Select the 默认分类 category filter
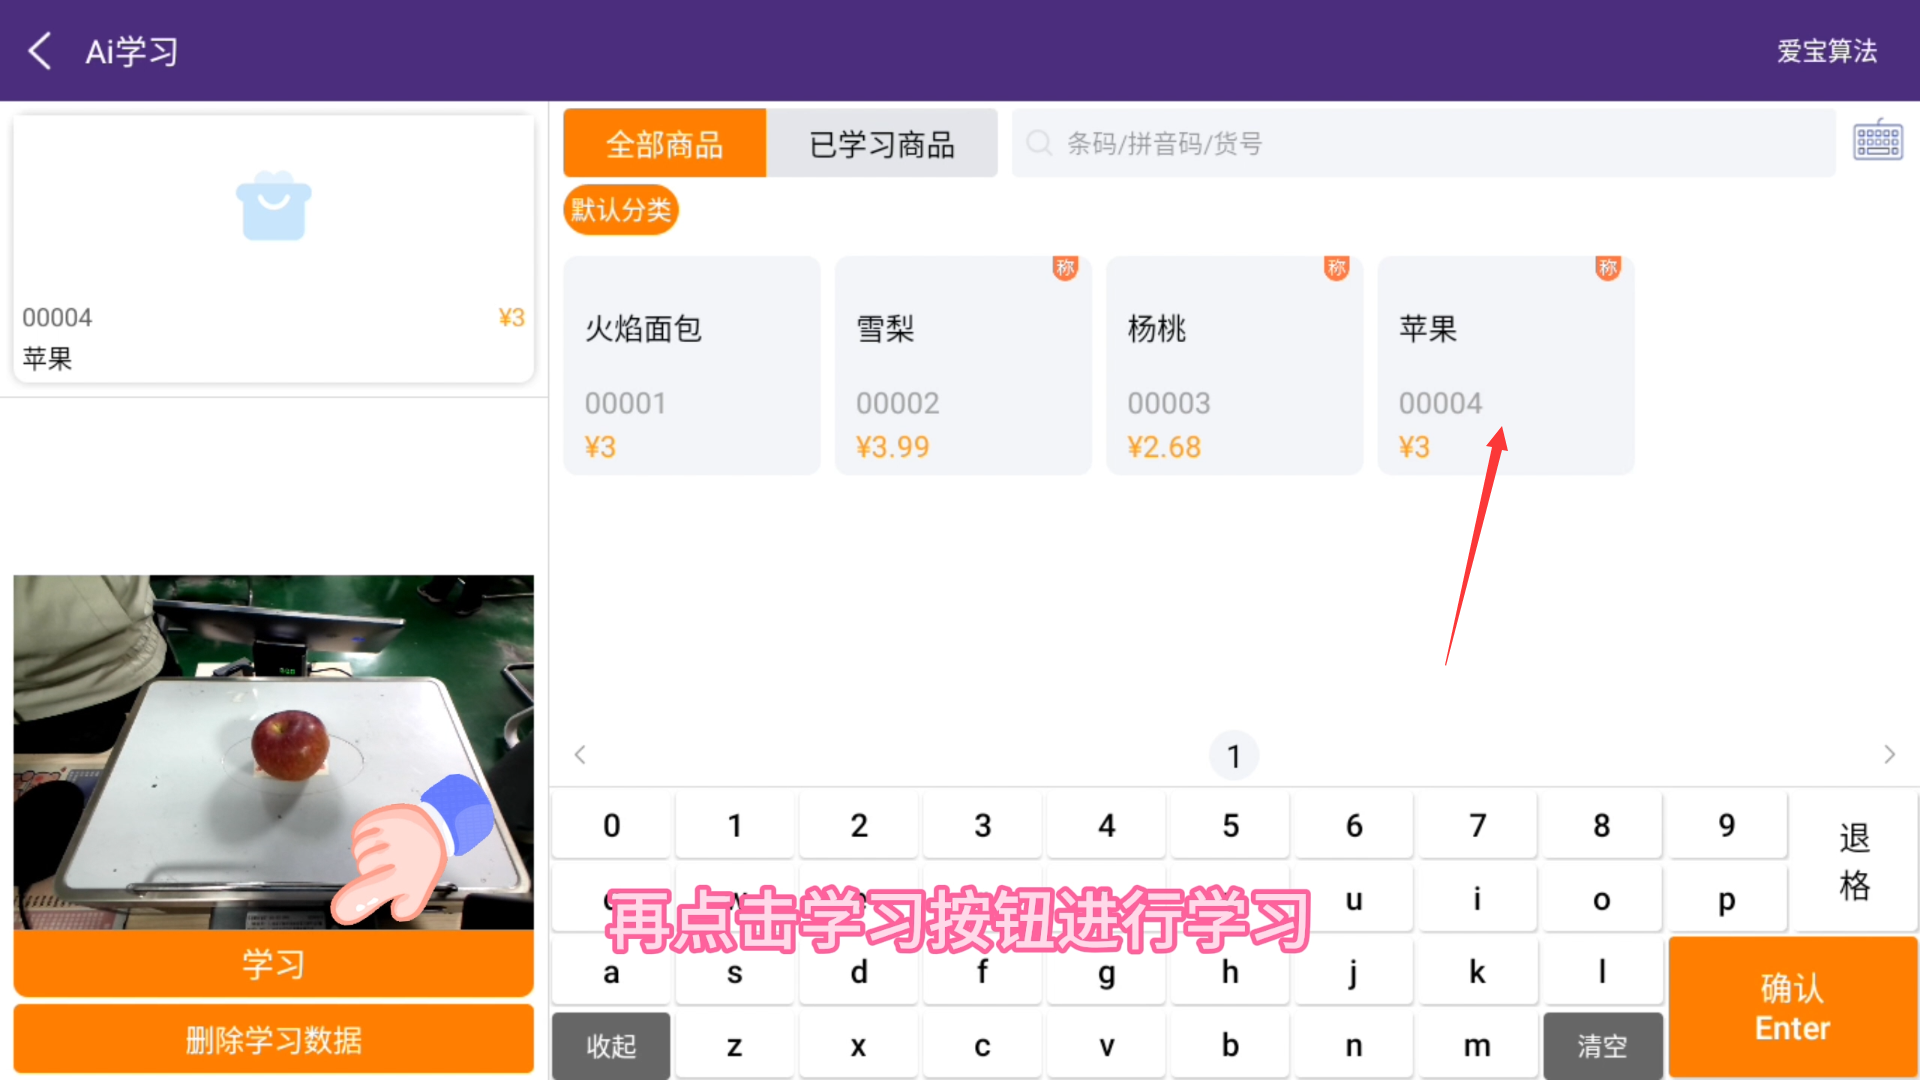 (621, 210)
